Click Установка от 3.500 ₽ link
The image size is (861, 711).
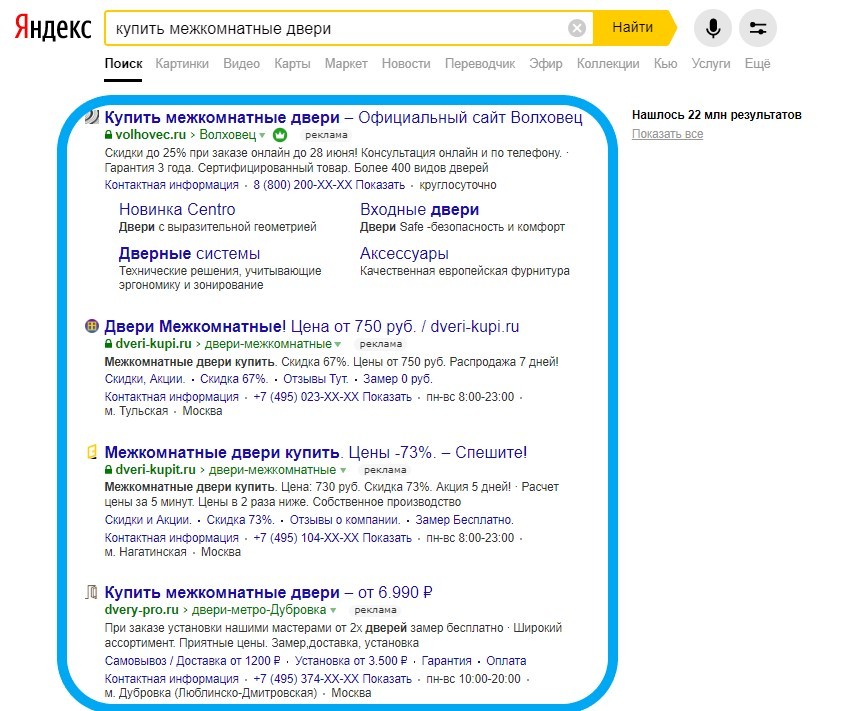[351, 661]
